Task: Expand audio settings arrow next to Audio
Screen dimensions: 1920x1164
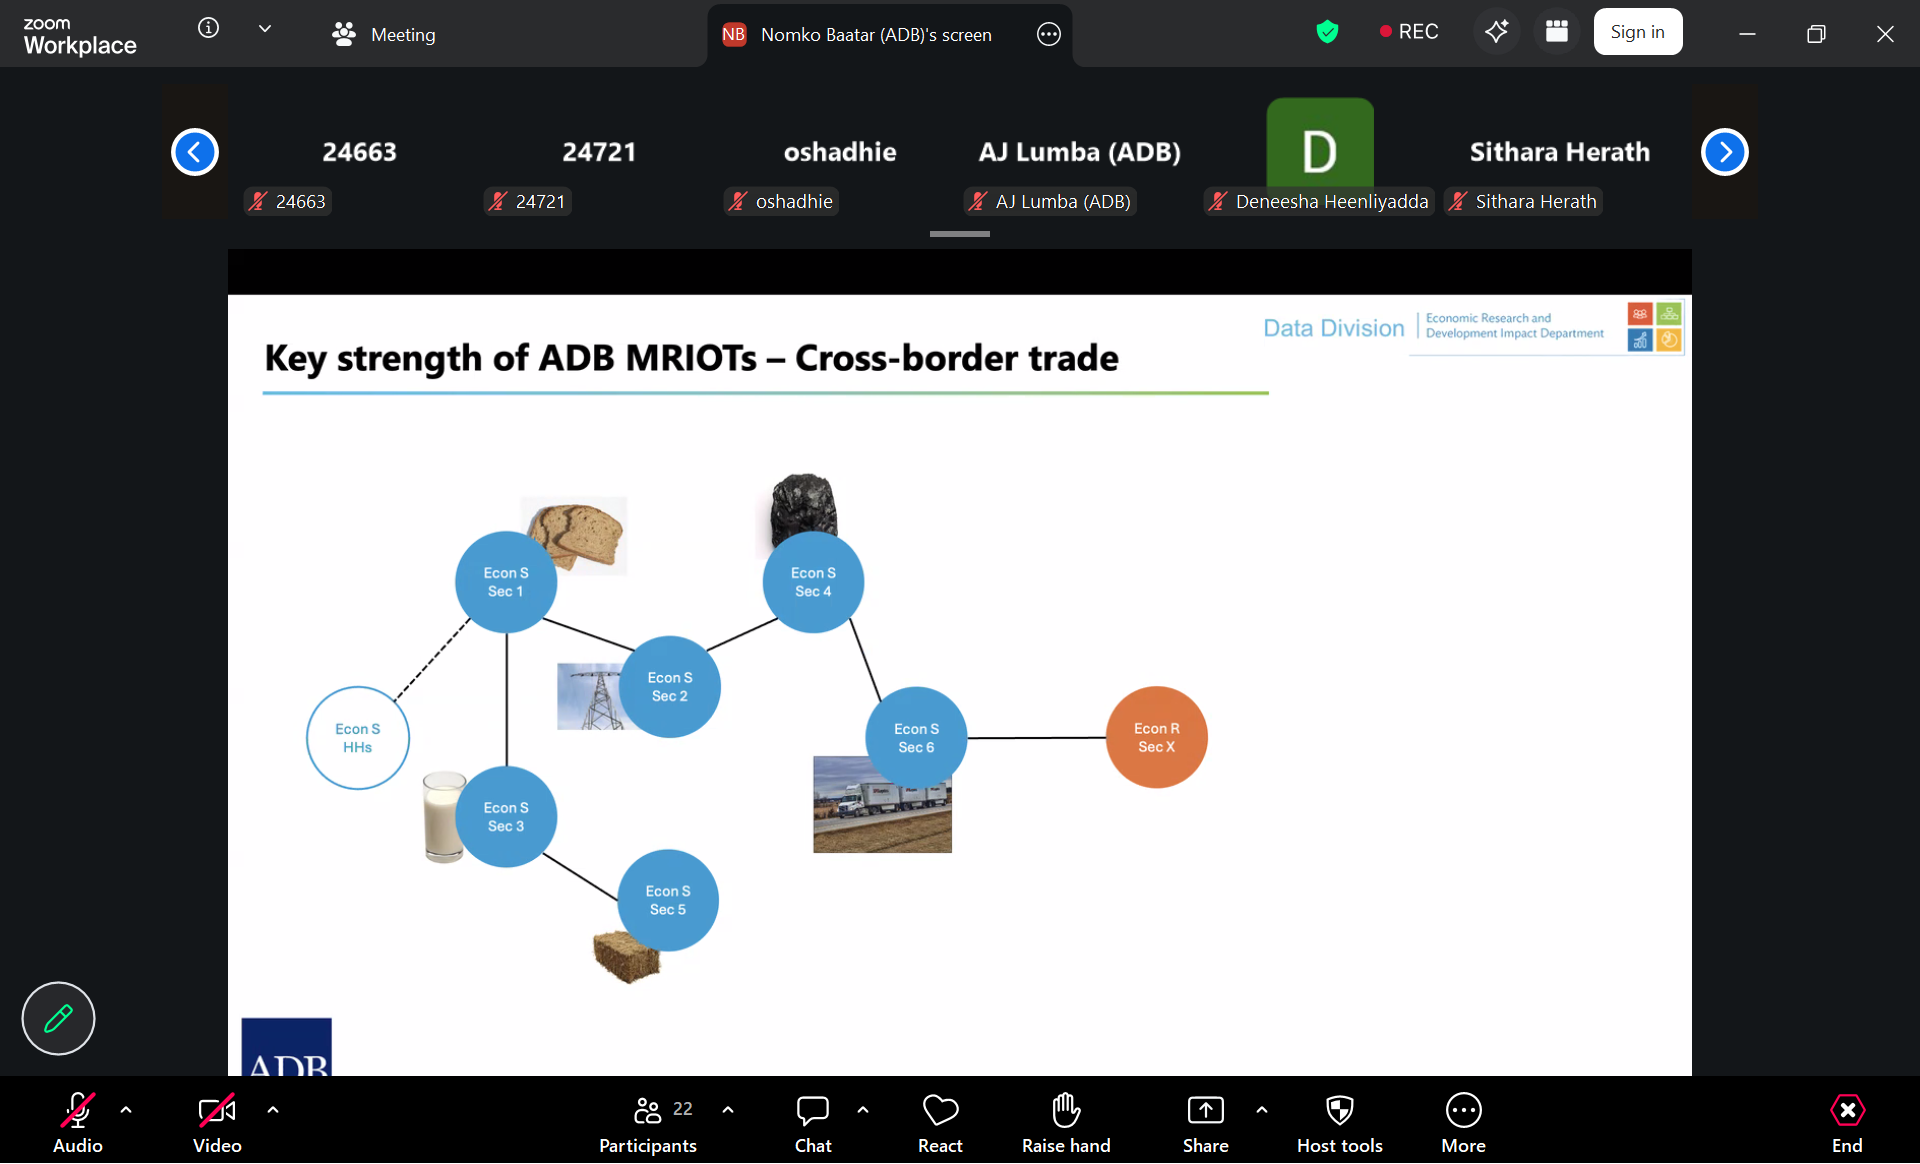Action: coord(126,1109)
